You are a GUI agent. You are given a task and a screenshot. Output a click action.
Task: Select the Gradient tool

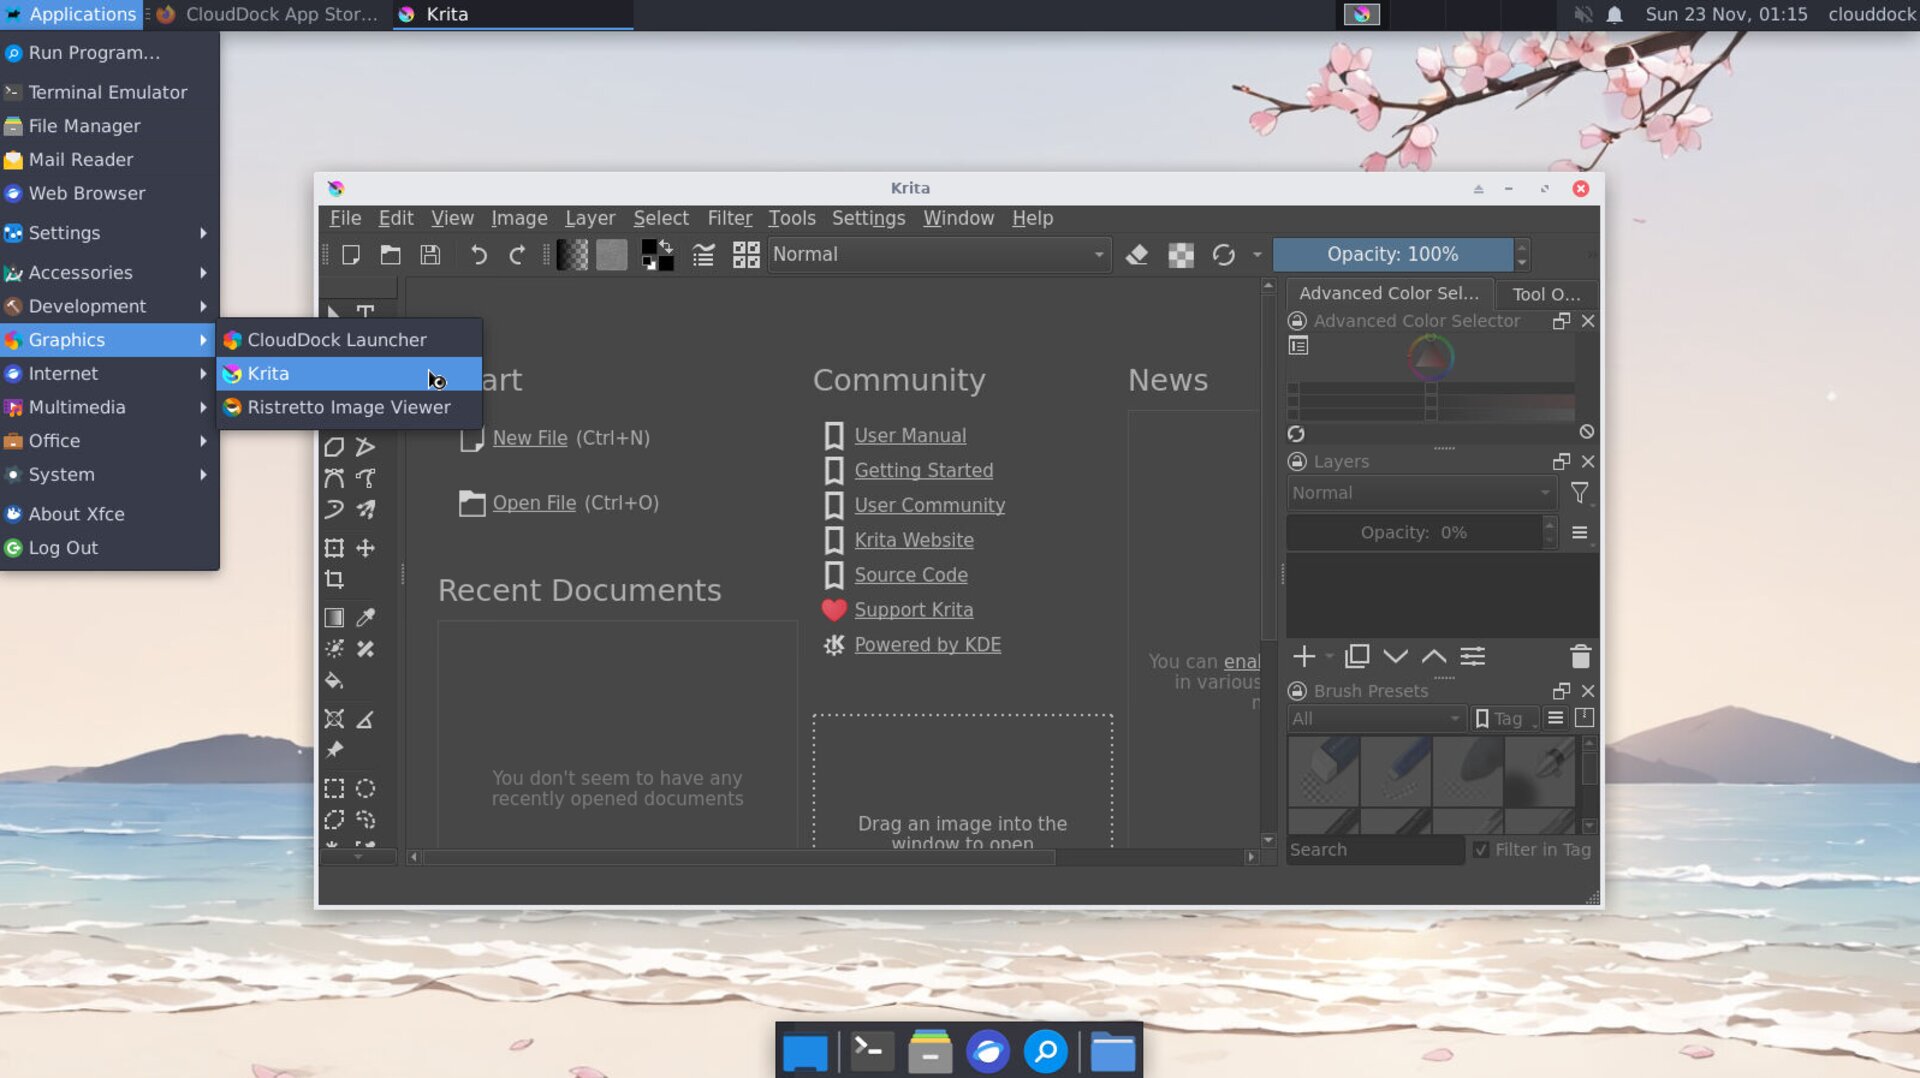coord(335,617)
